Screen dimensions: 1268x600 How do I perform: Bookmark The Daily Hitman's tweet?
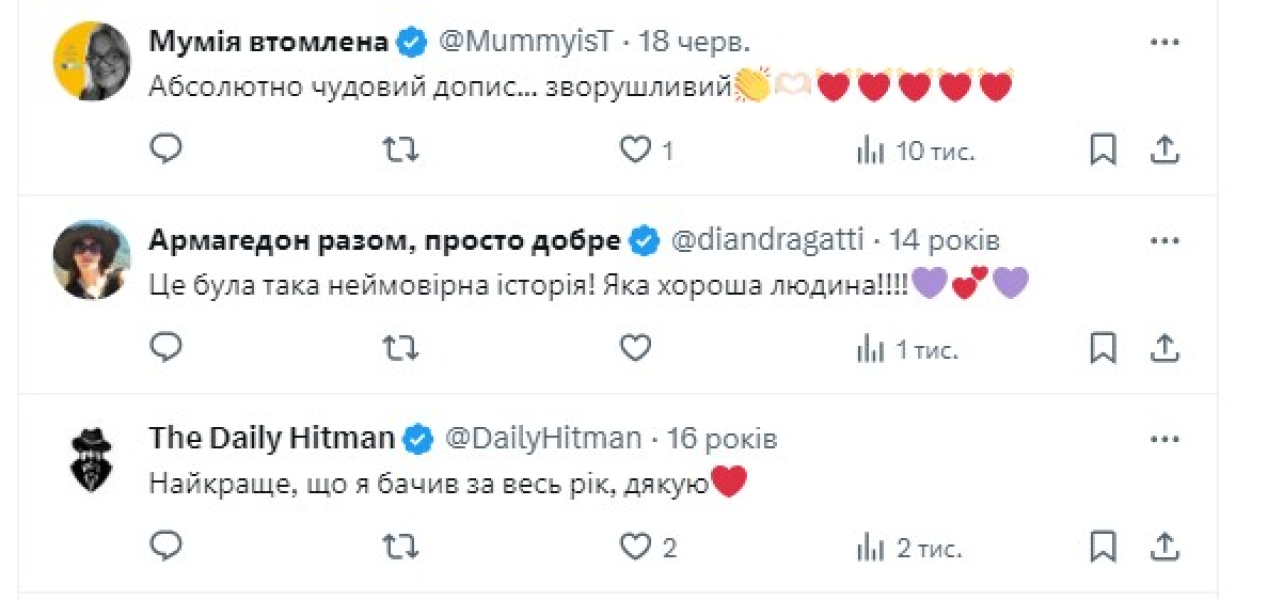[x=1101, y=548]
